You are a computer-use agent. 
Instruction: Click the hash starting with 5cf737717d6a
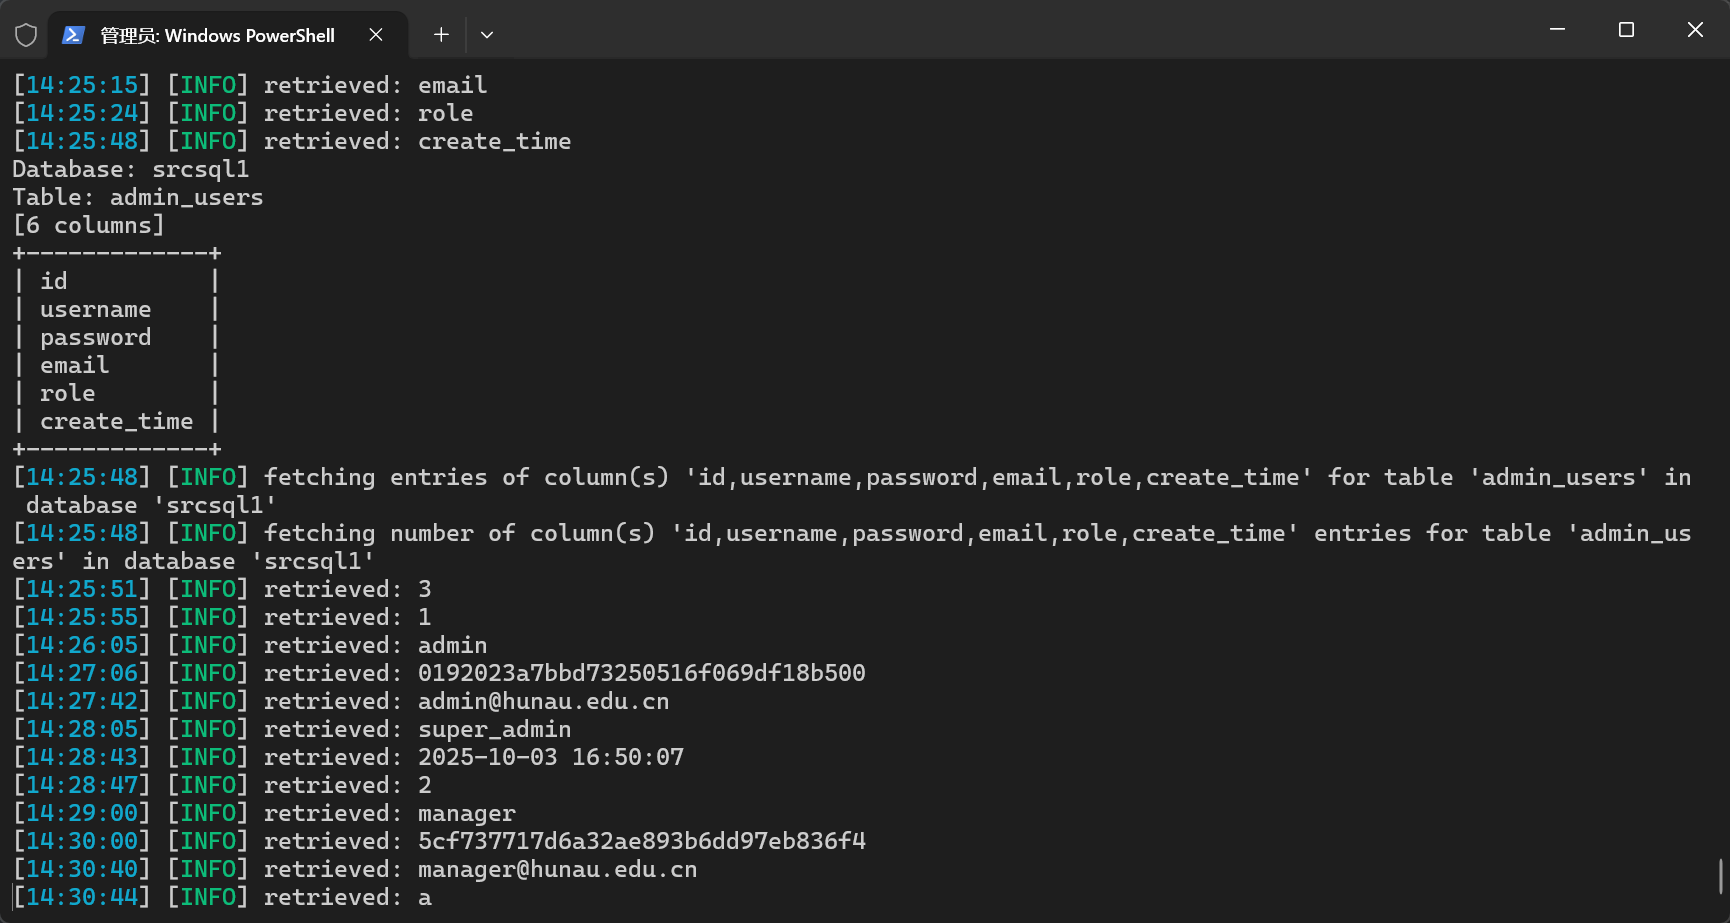coord(641,841)
